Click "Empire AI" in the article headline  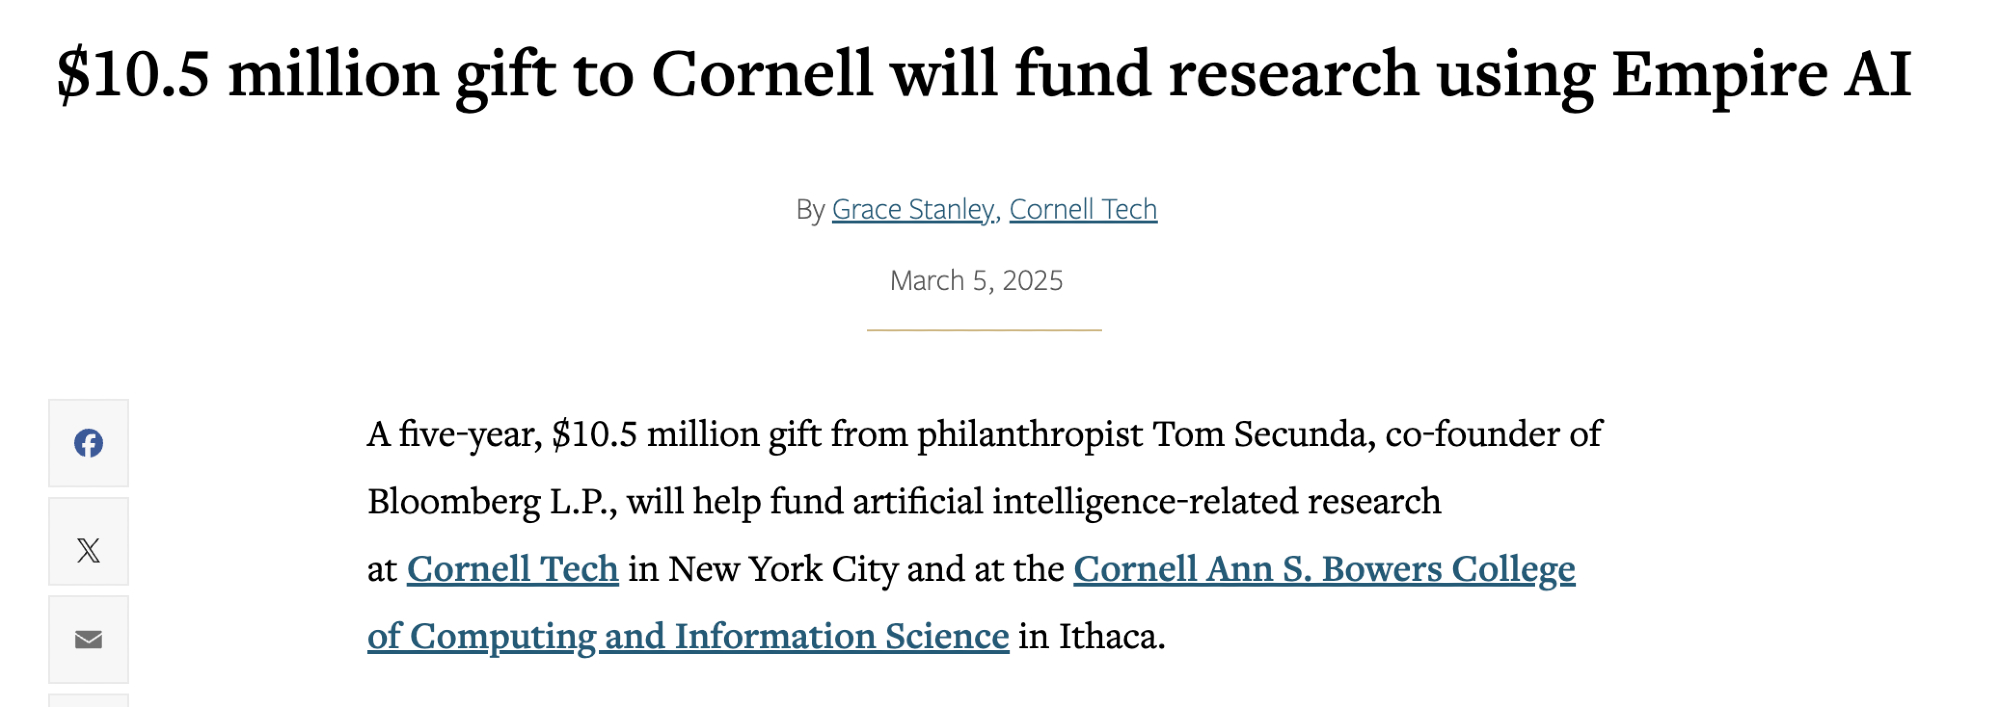pyautogui.click(x=1761, y=74)
